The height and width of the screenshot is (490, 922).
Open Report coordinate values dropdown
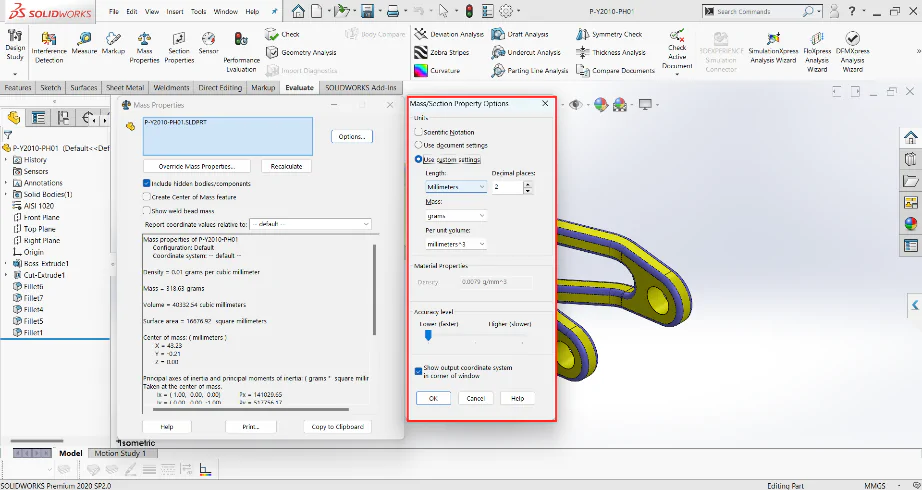click(310, 224)
